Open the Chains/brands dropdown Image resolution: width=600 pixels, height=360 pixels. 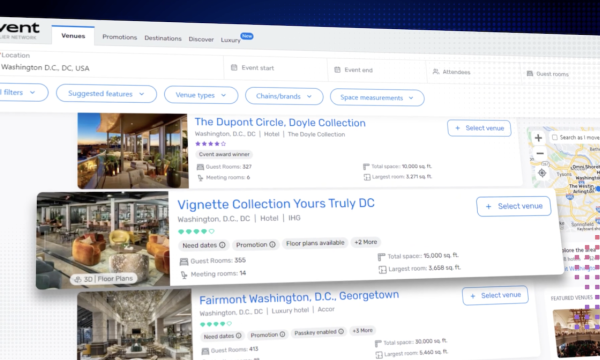click(284, 96)
